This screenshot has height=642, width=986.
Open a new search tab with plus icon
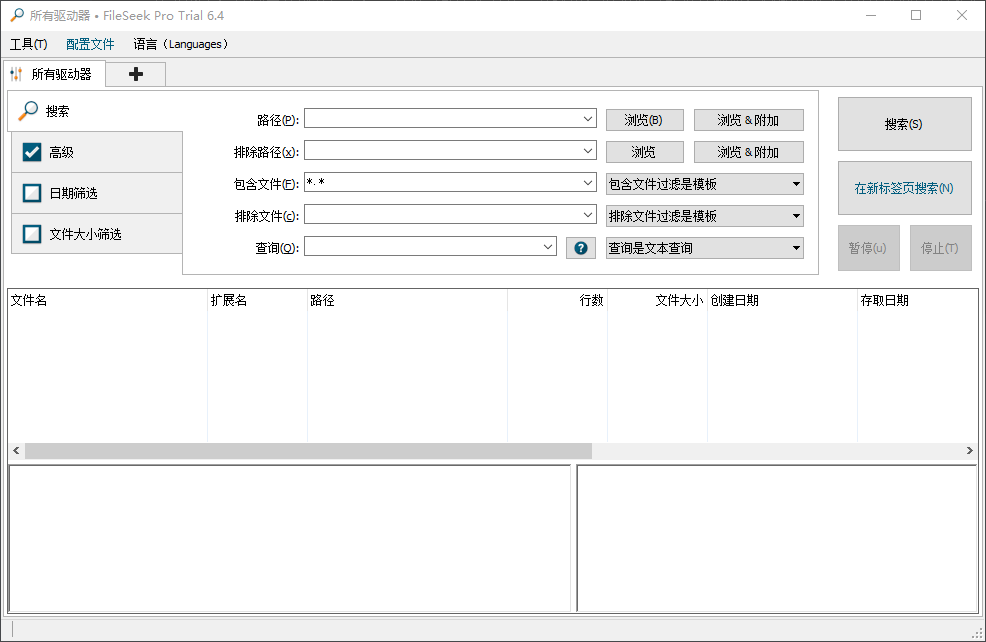point(135,74)
